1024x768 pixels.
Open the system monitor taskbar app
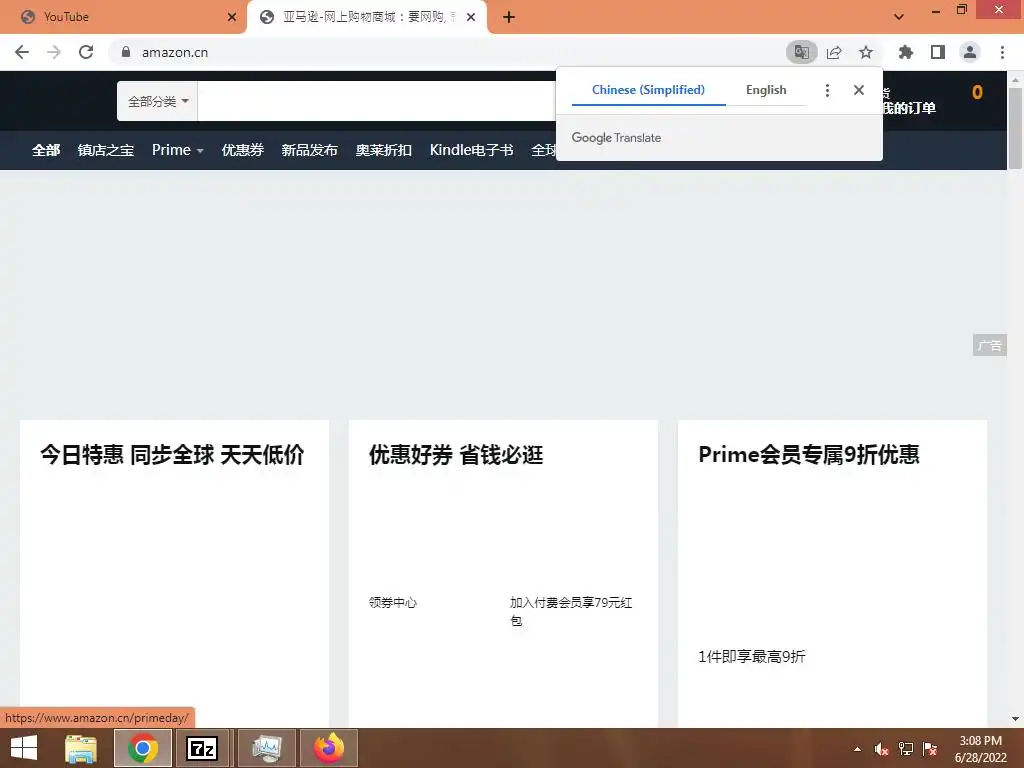[x=266, y=748]
